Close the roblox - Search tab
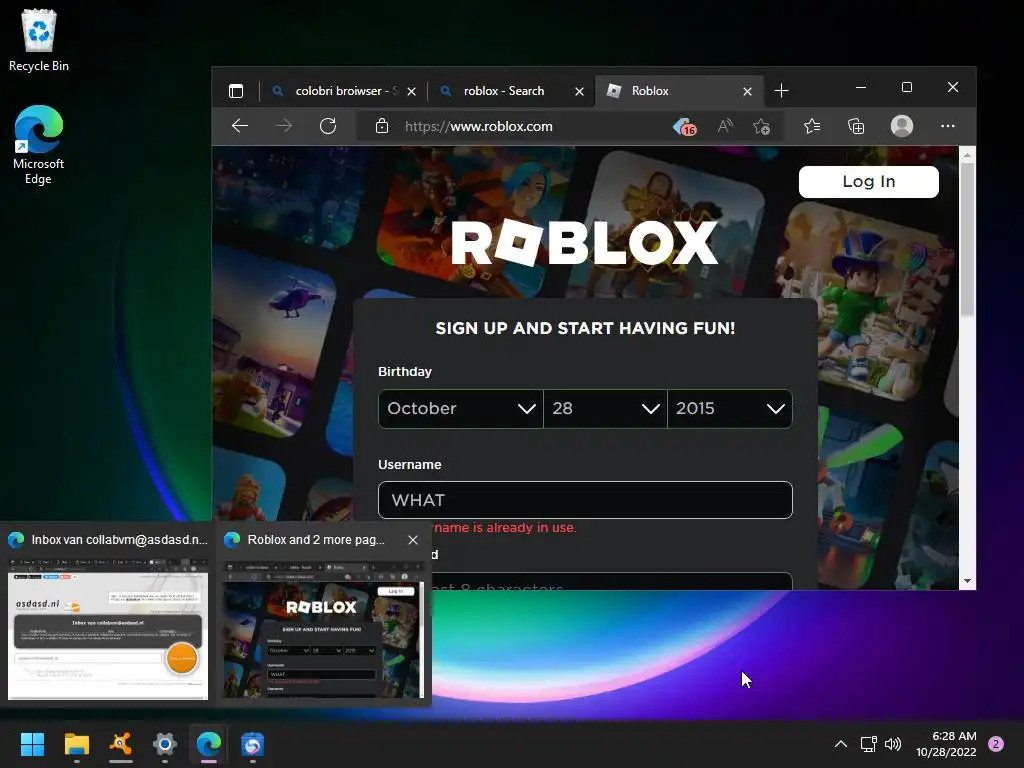The width and height of the screenshot is (1024, 768). click(579, 91)
